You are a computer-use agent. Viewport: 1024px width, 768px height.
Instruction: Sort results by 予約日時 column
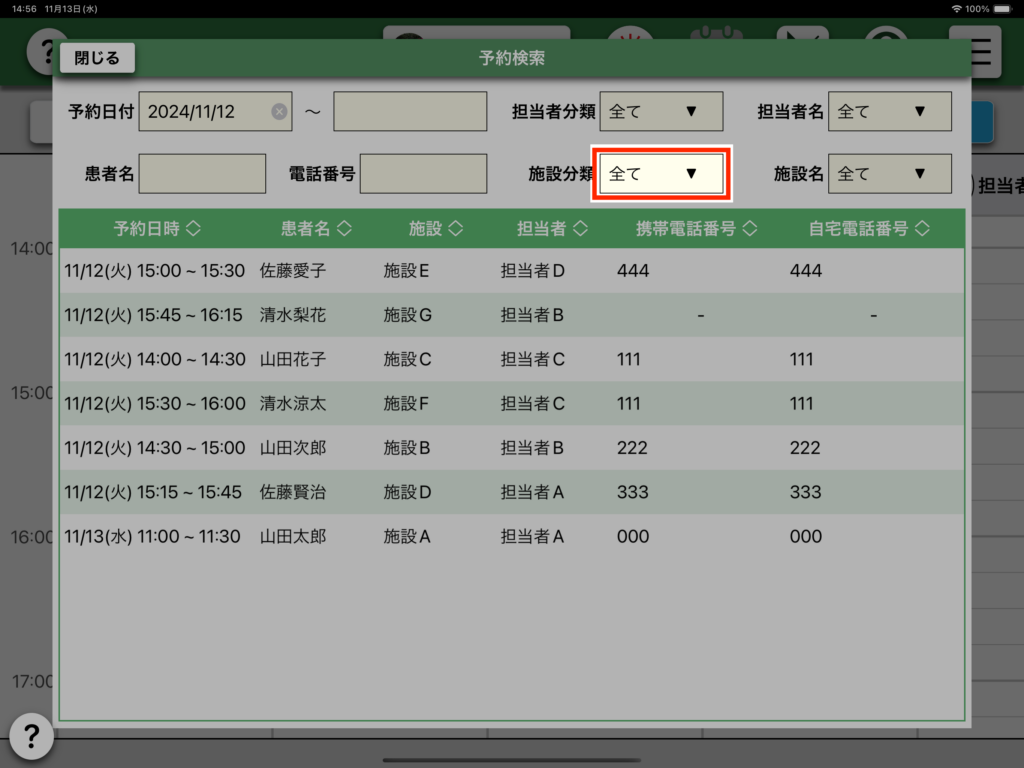click(x=157, y=229)
